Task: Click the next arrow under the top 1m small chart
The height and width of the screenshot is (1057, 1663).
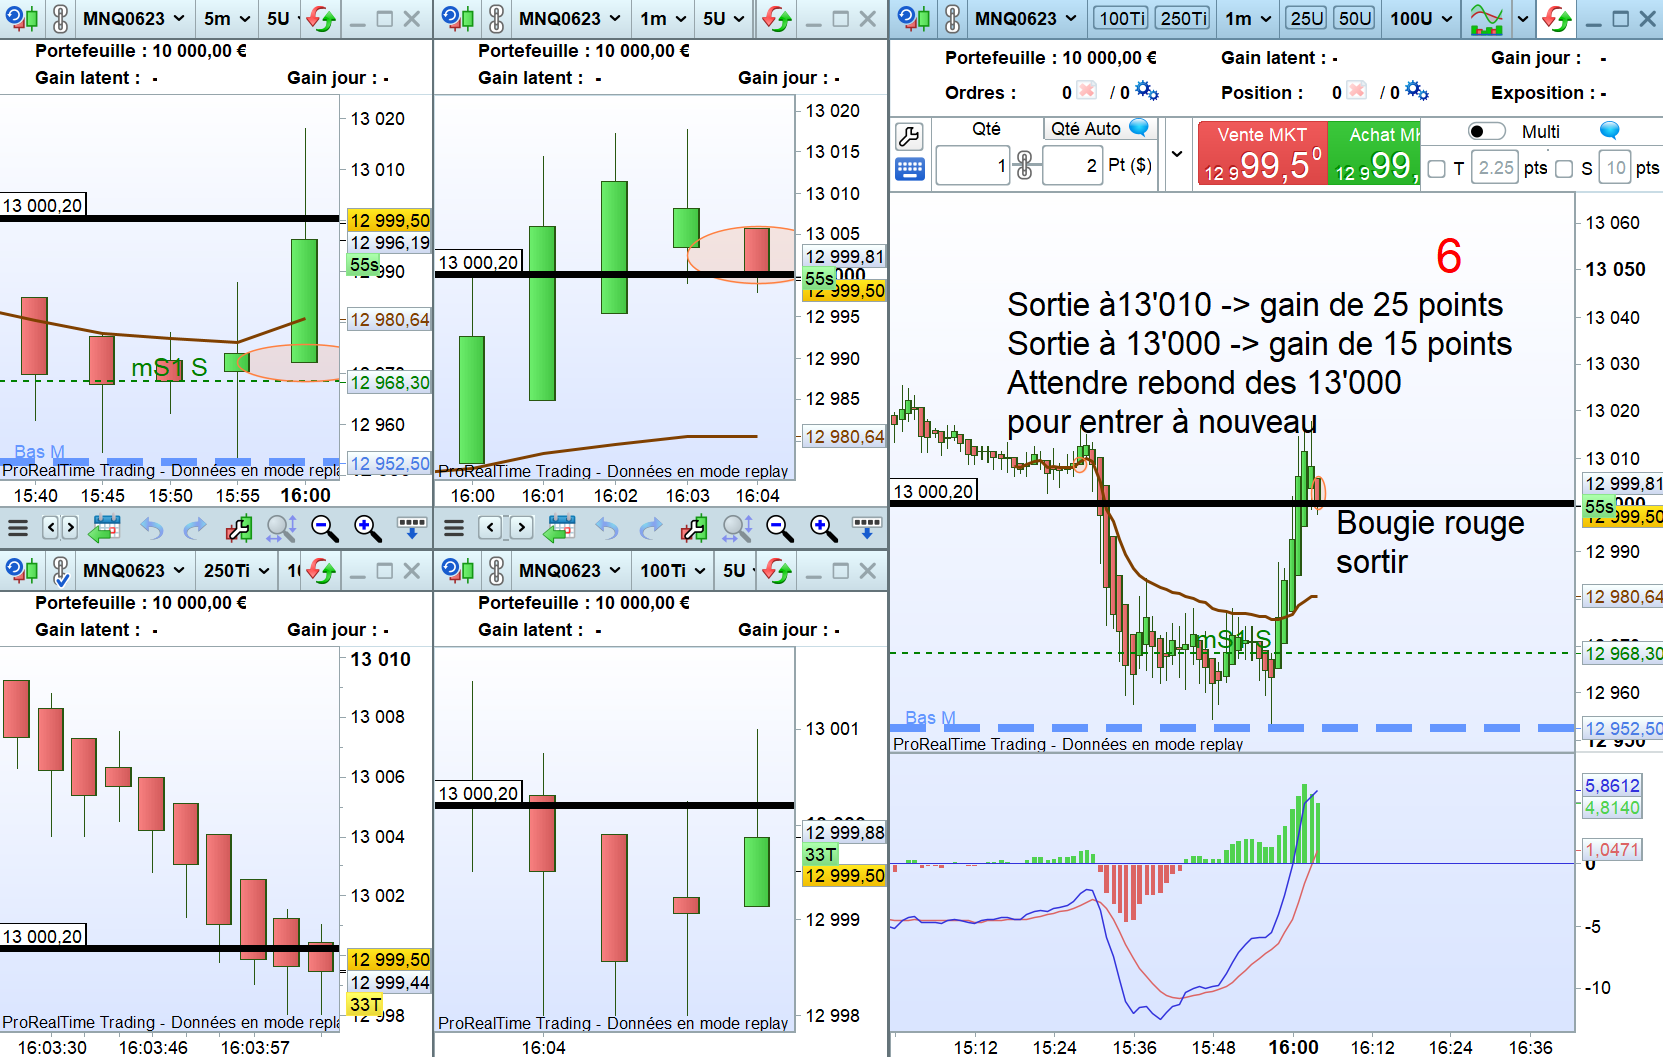Action: pos(521,527)
